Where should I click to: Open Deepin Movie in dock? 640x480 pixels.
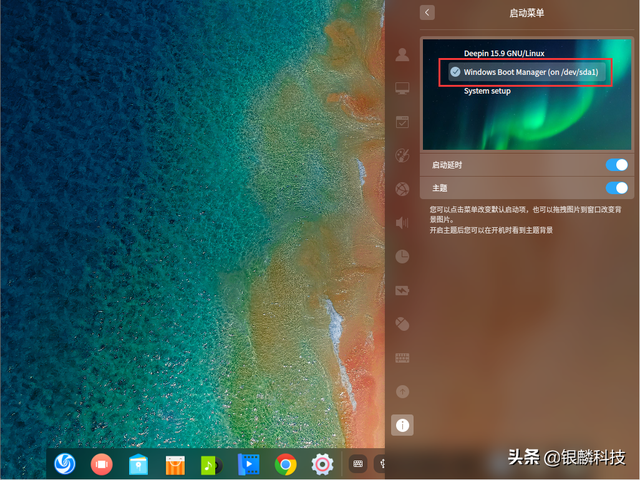(248, 464)
